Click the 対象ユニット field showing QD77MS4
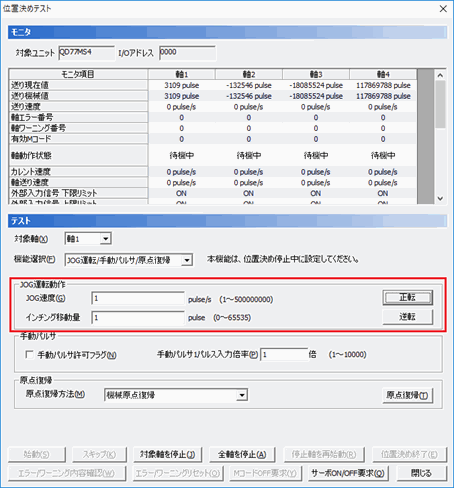 (86, 53)
